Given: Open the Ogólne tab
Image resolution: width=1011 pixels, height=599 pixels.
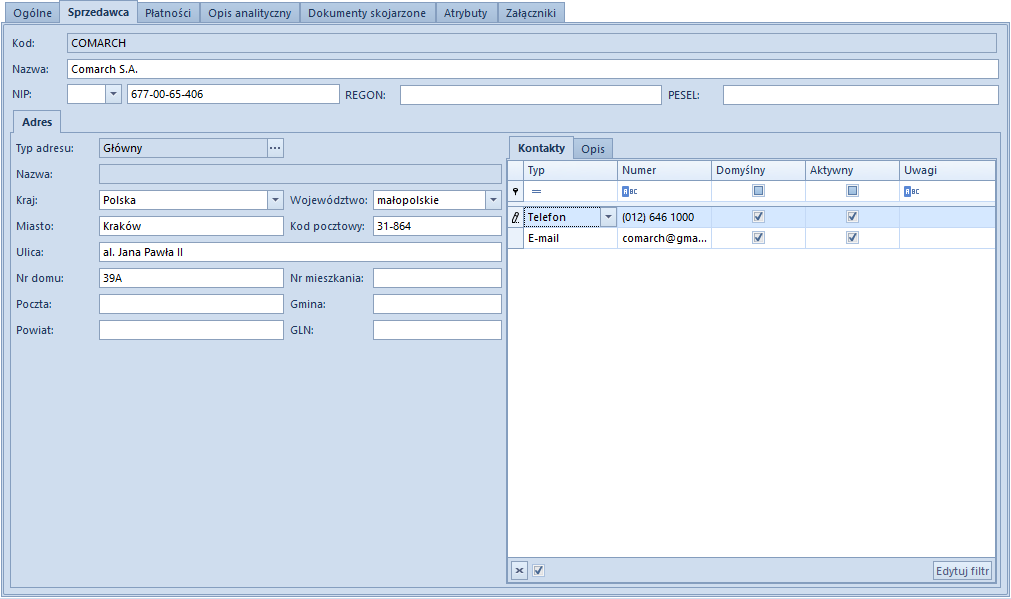Looking at the screenshot, I should point(32,13).
